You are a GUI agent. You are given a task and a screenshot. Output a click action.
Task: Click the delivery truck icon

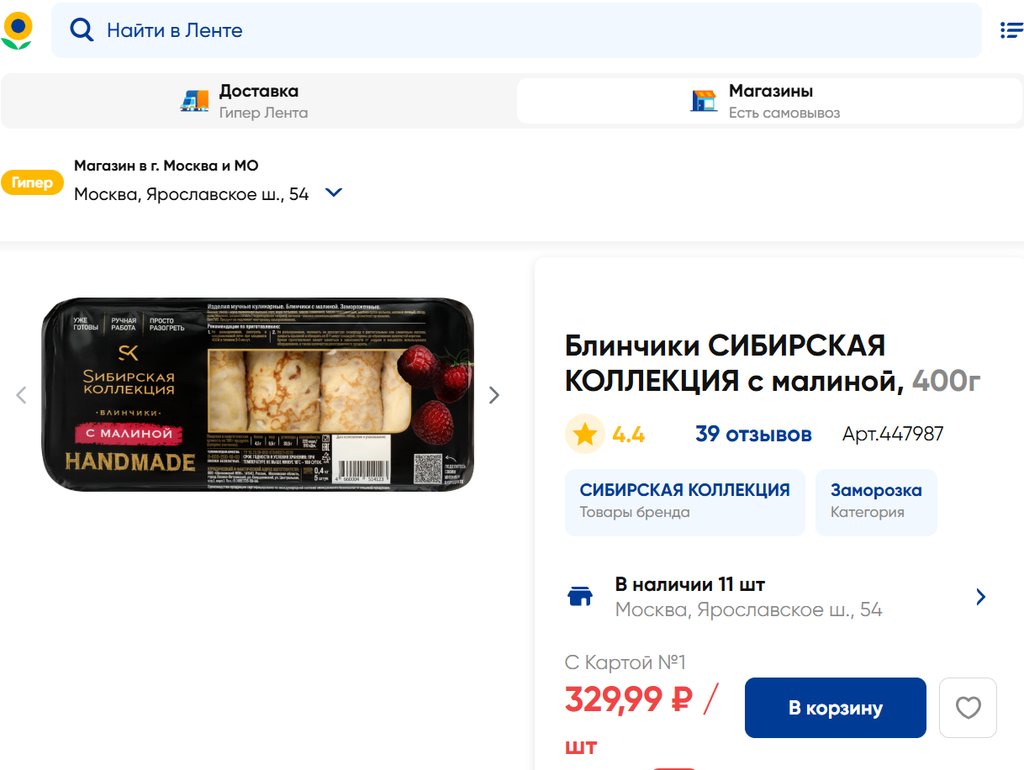[x=195, y=100]
